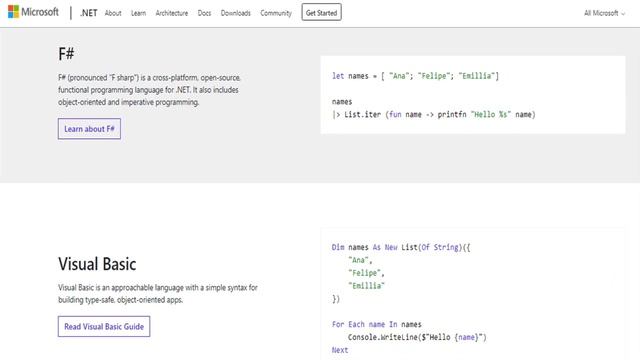Click the 'Next' keyword in VB code

coord(340,350)
